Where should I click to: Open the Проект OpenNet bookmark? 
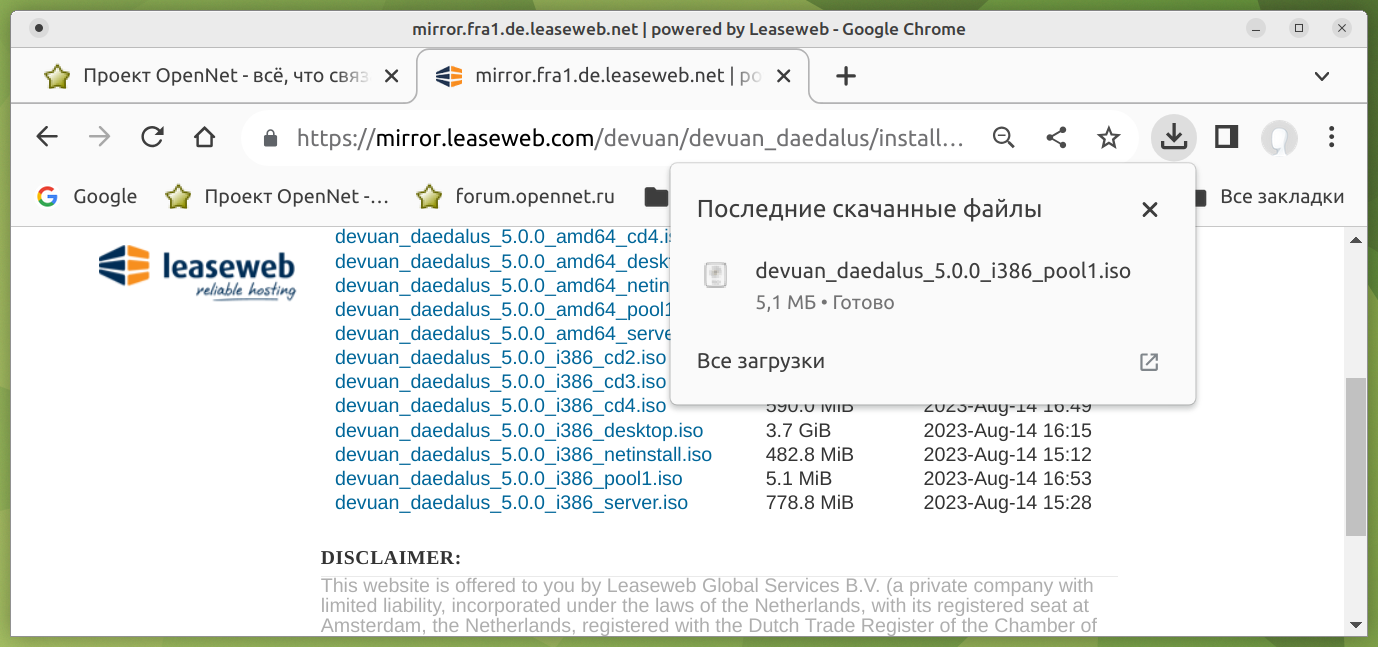coord(277,196)
